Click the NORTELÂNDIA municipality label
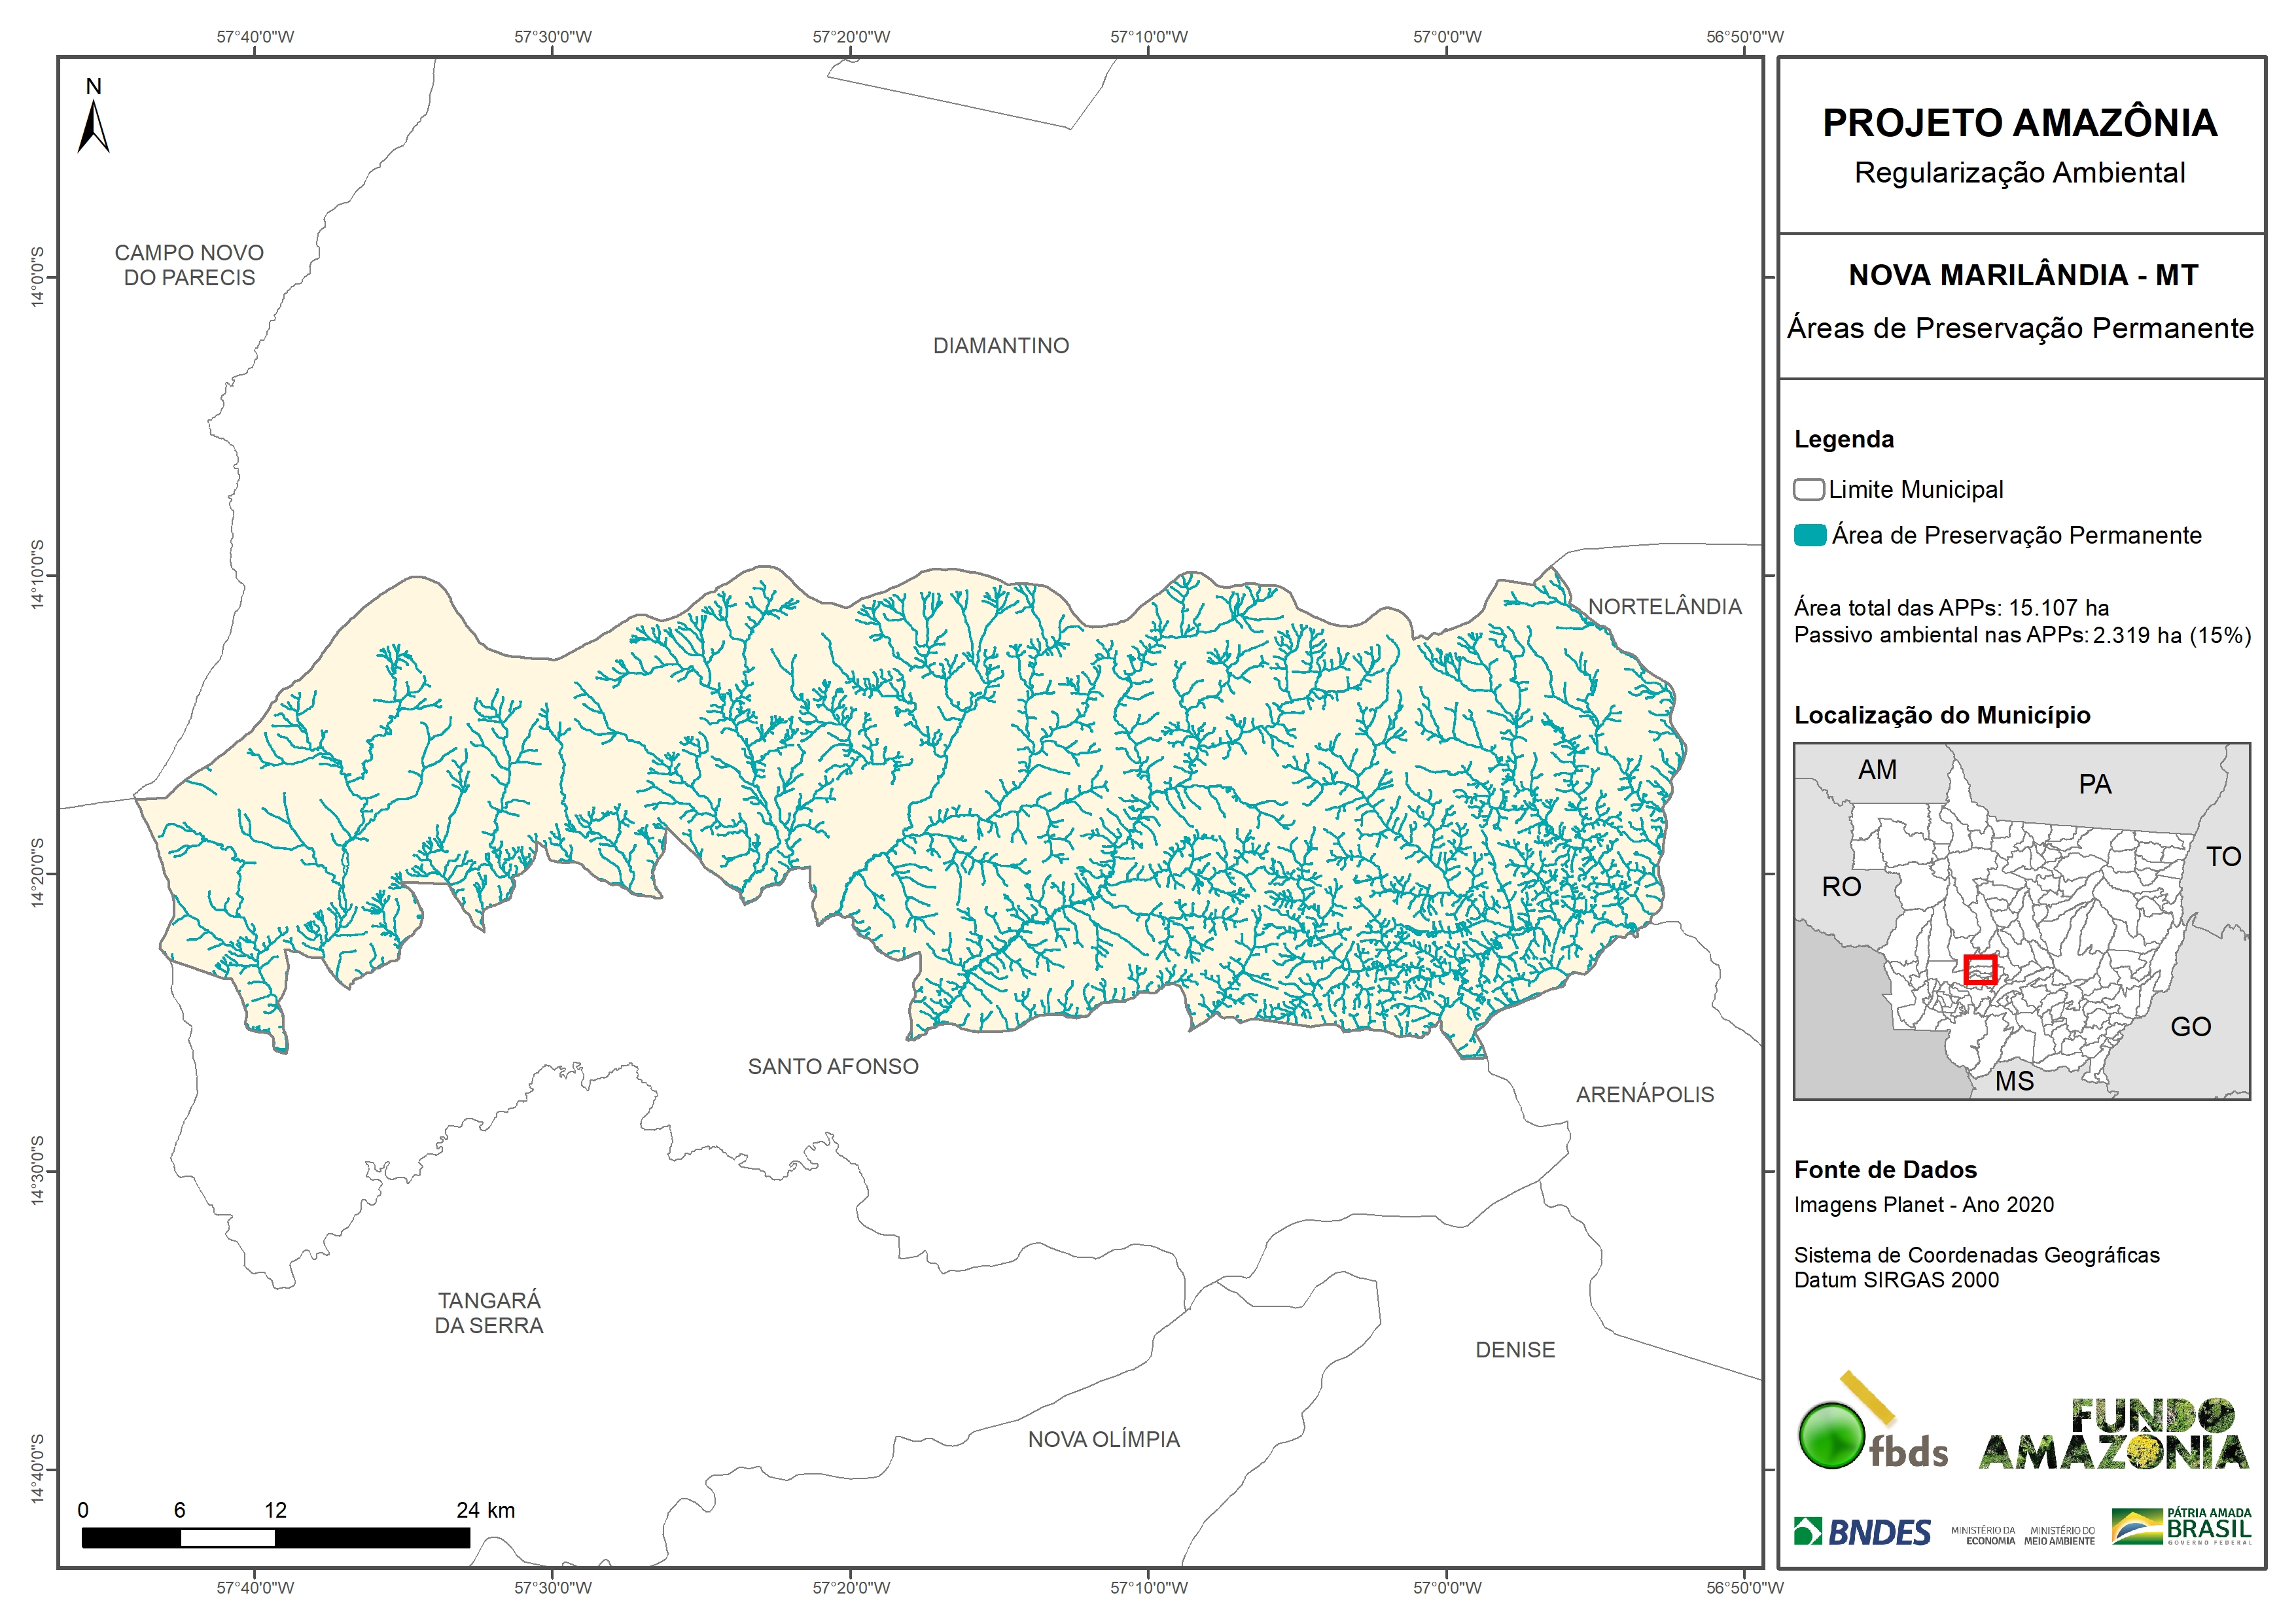Image resolution: width=2296 pixels, height=1623 pixels. click(x=1665, y=606)
